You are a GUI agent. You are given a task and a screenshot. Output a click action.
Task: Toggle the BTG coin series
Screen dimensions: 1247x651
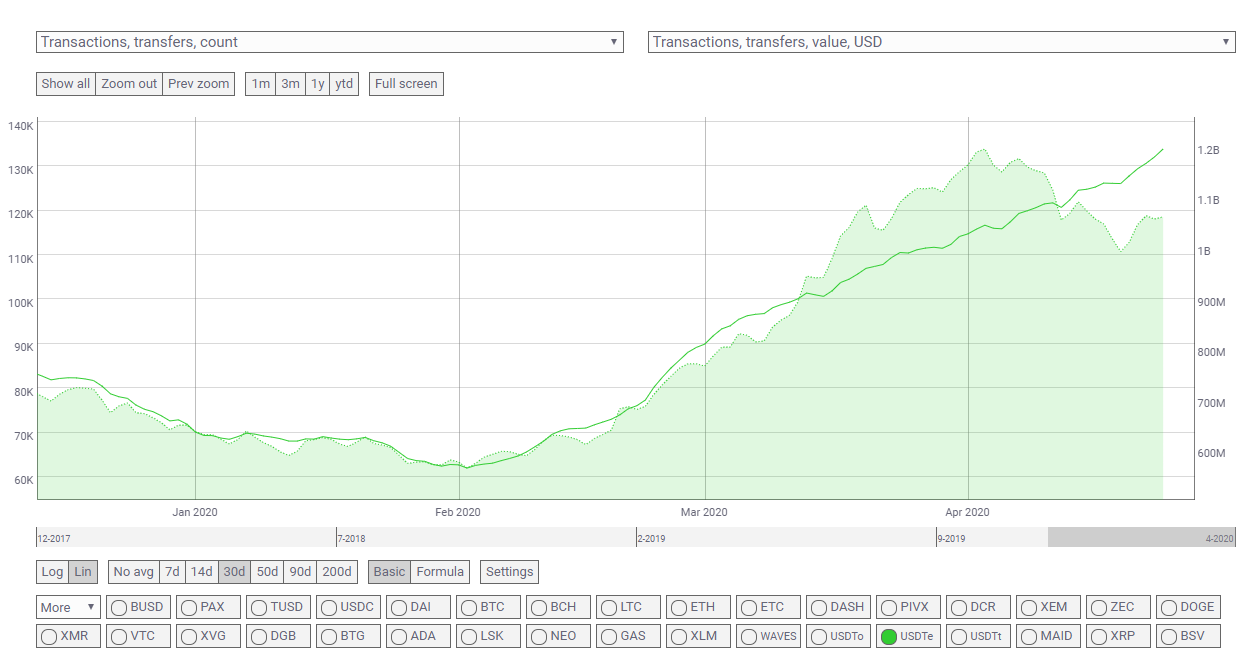tap(349, 636)
